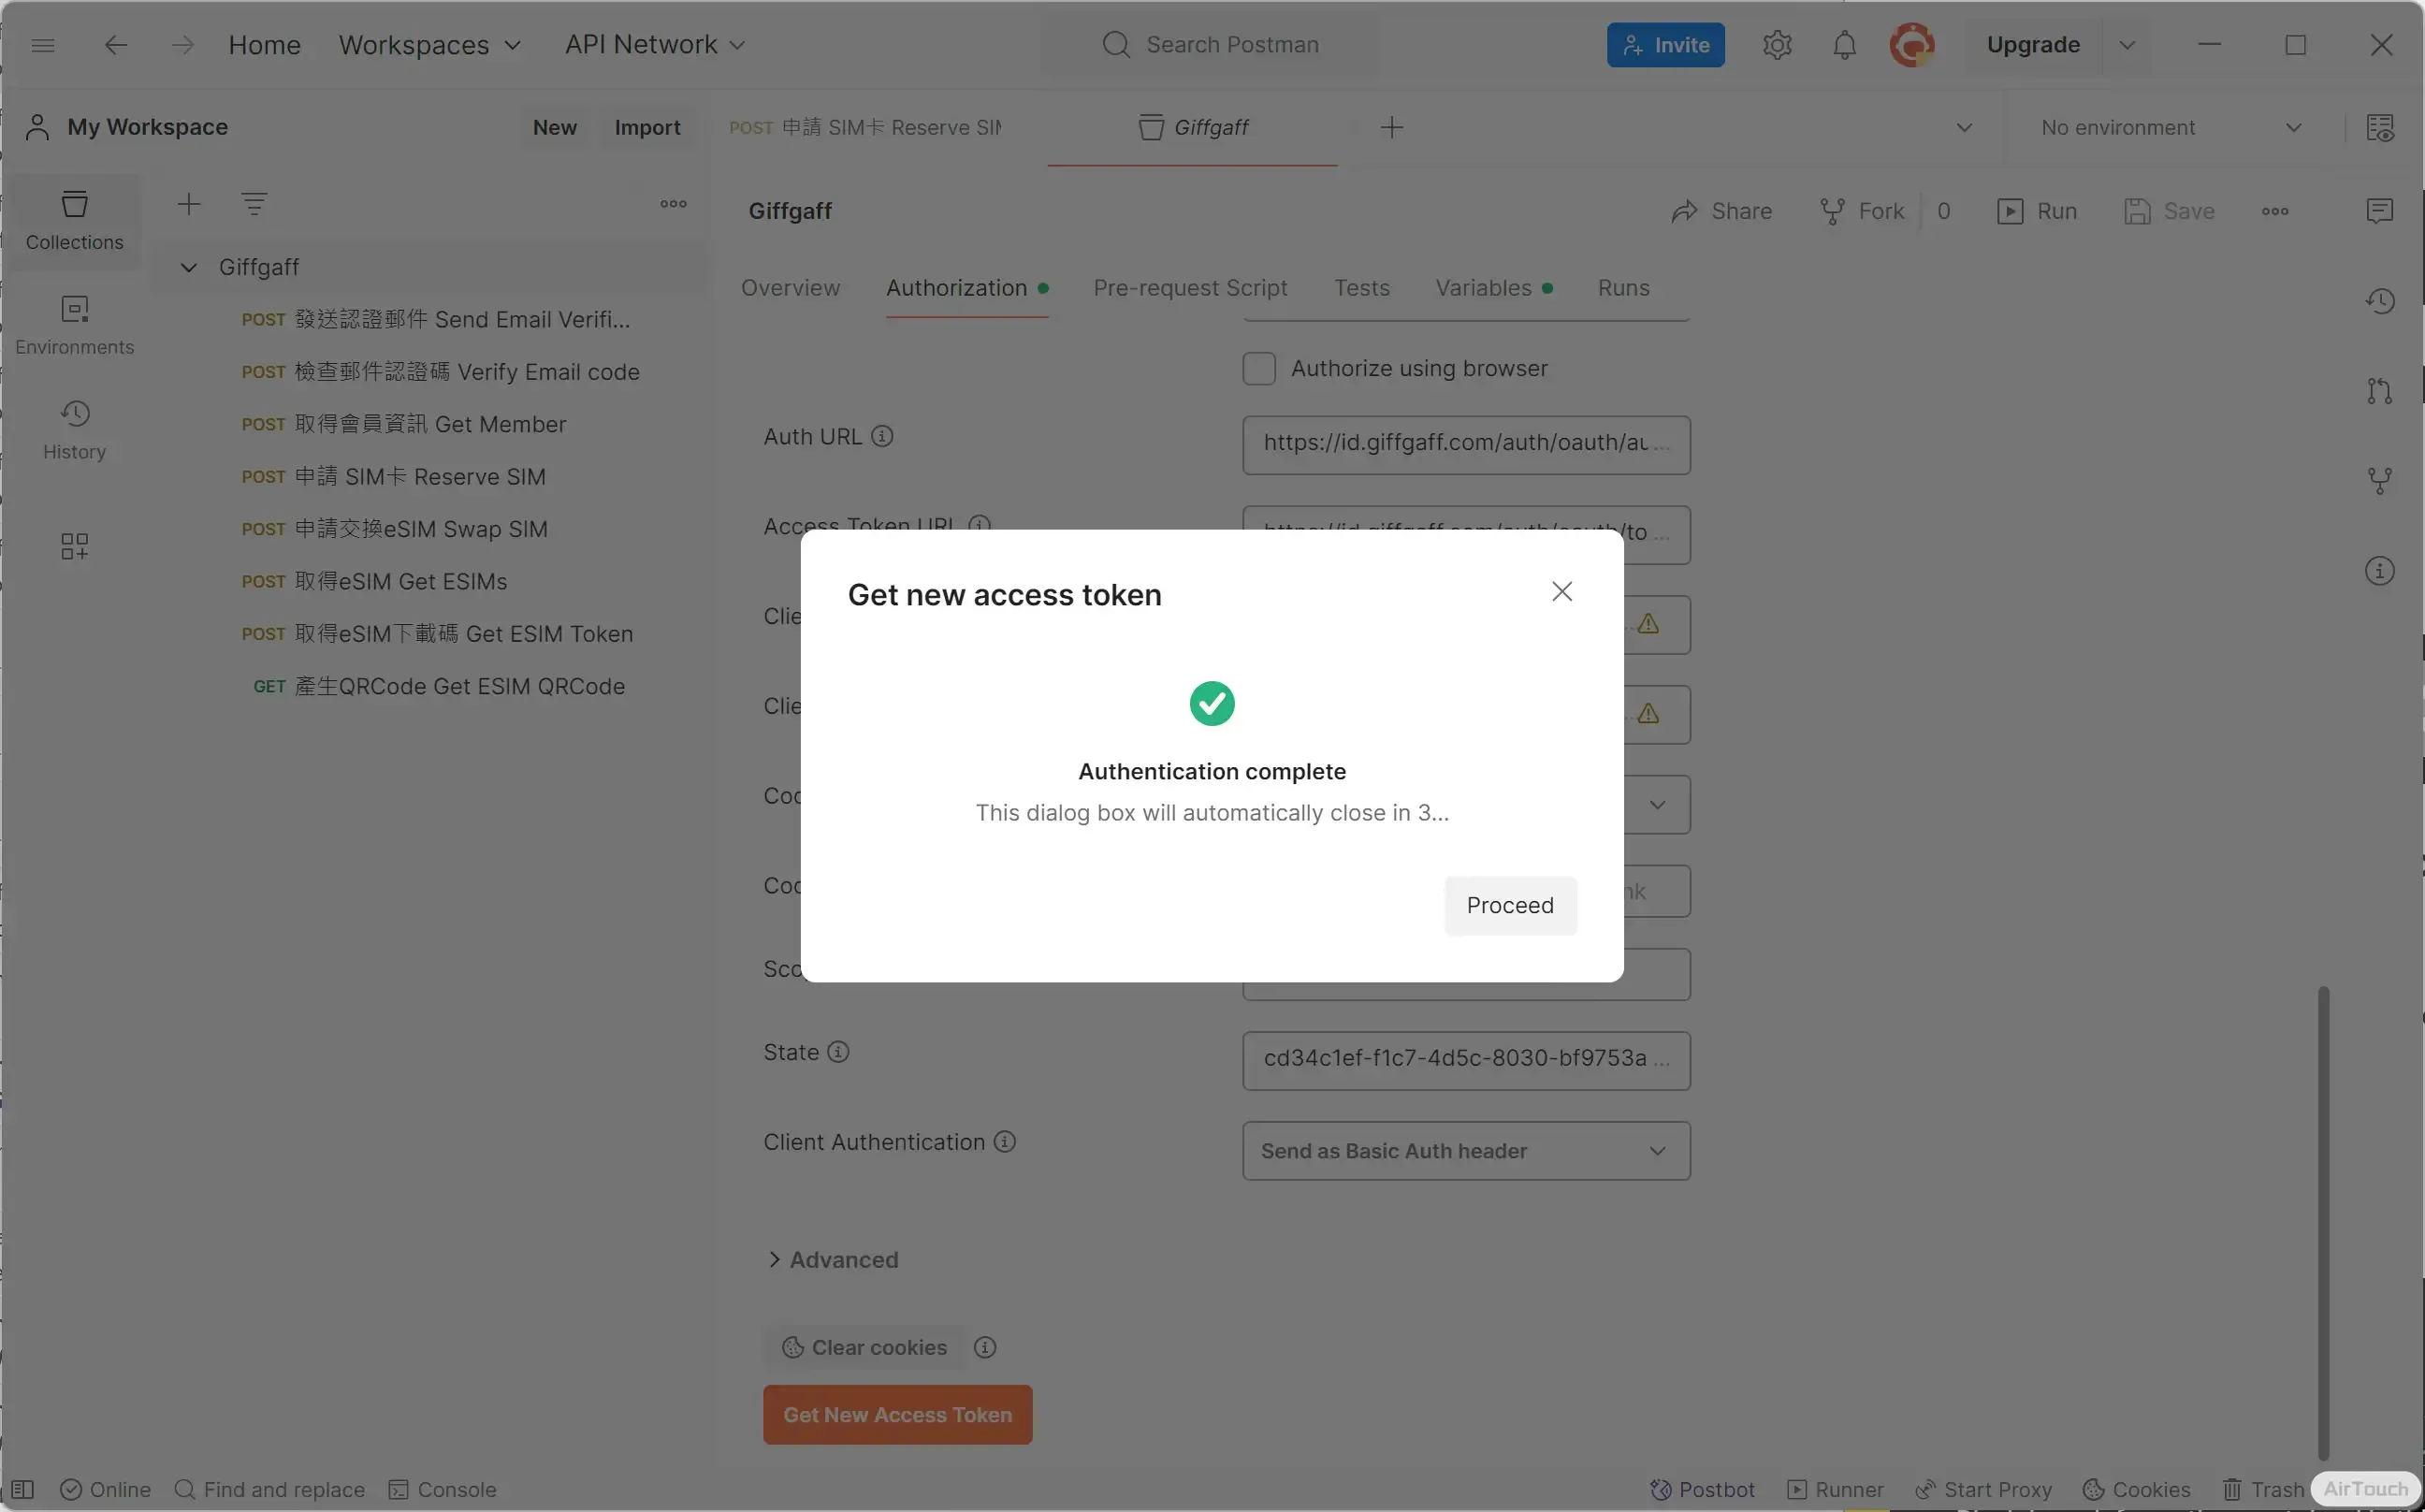Close the Get new access token dialog

point(1561,591)
